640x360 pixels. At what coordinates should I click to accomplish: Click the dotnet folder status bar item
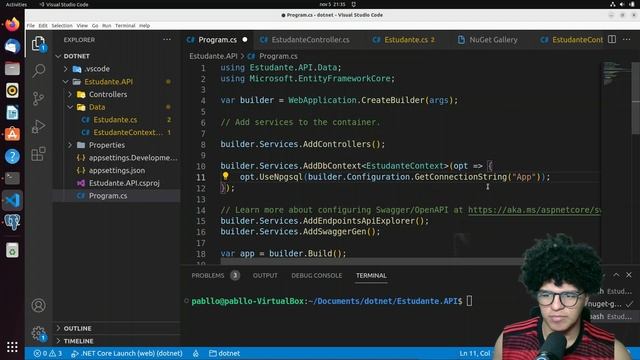224,353
